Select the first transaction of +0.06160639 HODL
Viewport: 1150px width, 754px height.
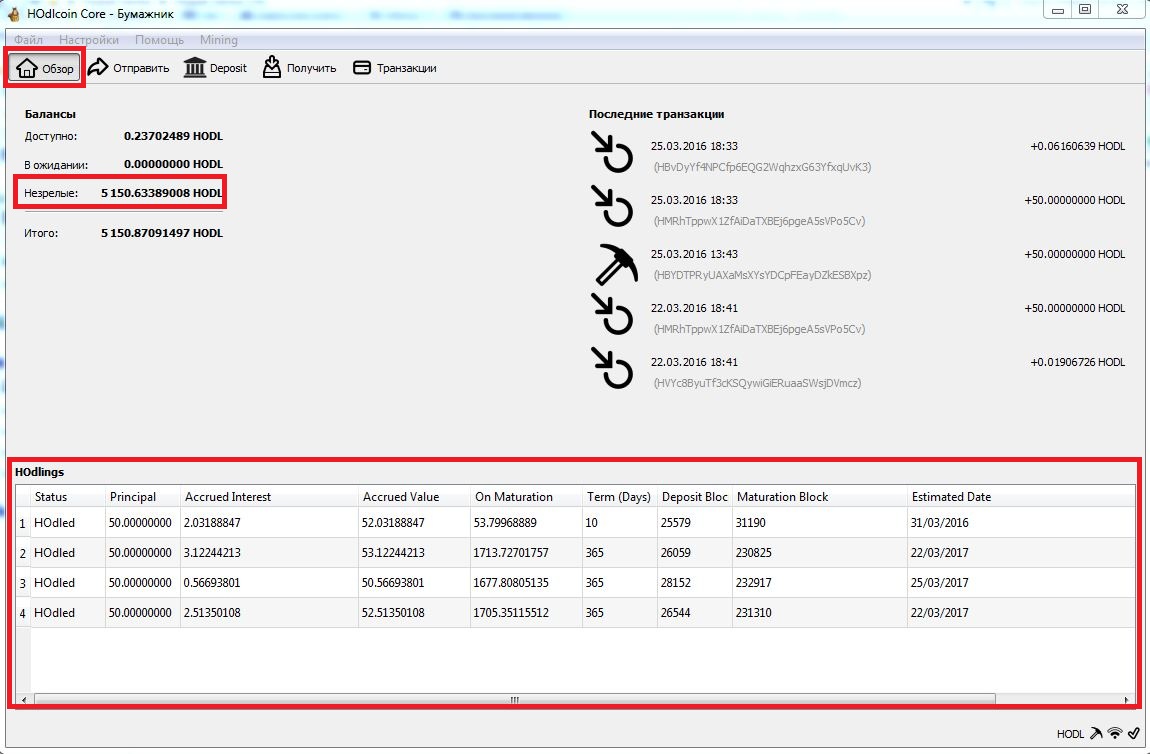pyautogui.click(x=860, y=155)
